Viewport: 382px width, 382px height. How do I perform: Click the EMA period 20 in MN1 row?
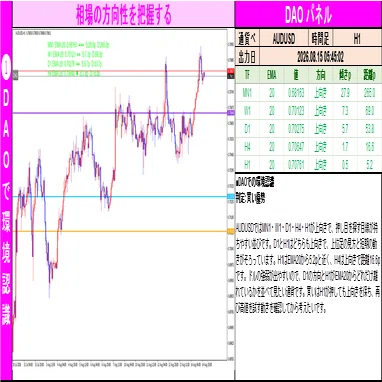(x=272, y=93)
